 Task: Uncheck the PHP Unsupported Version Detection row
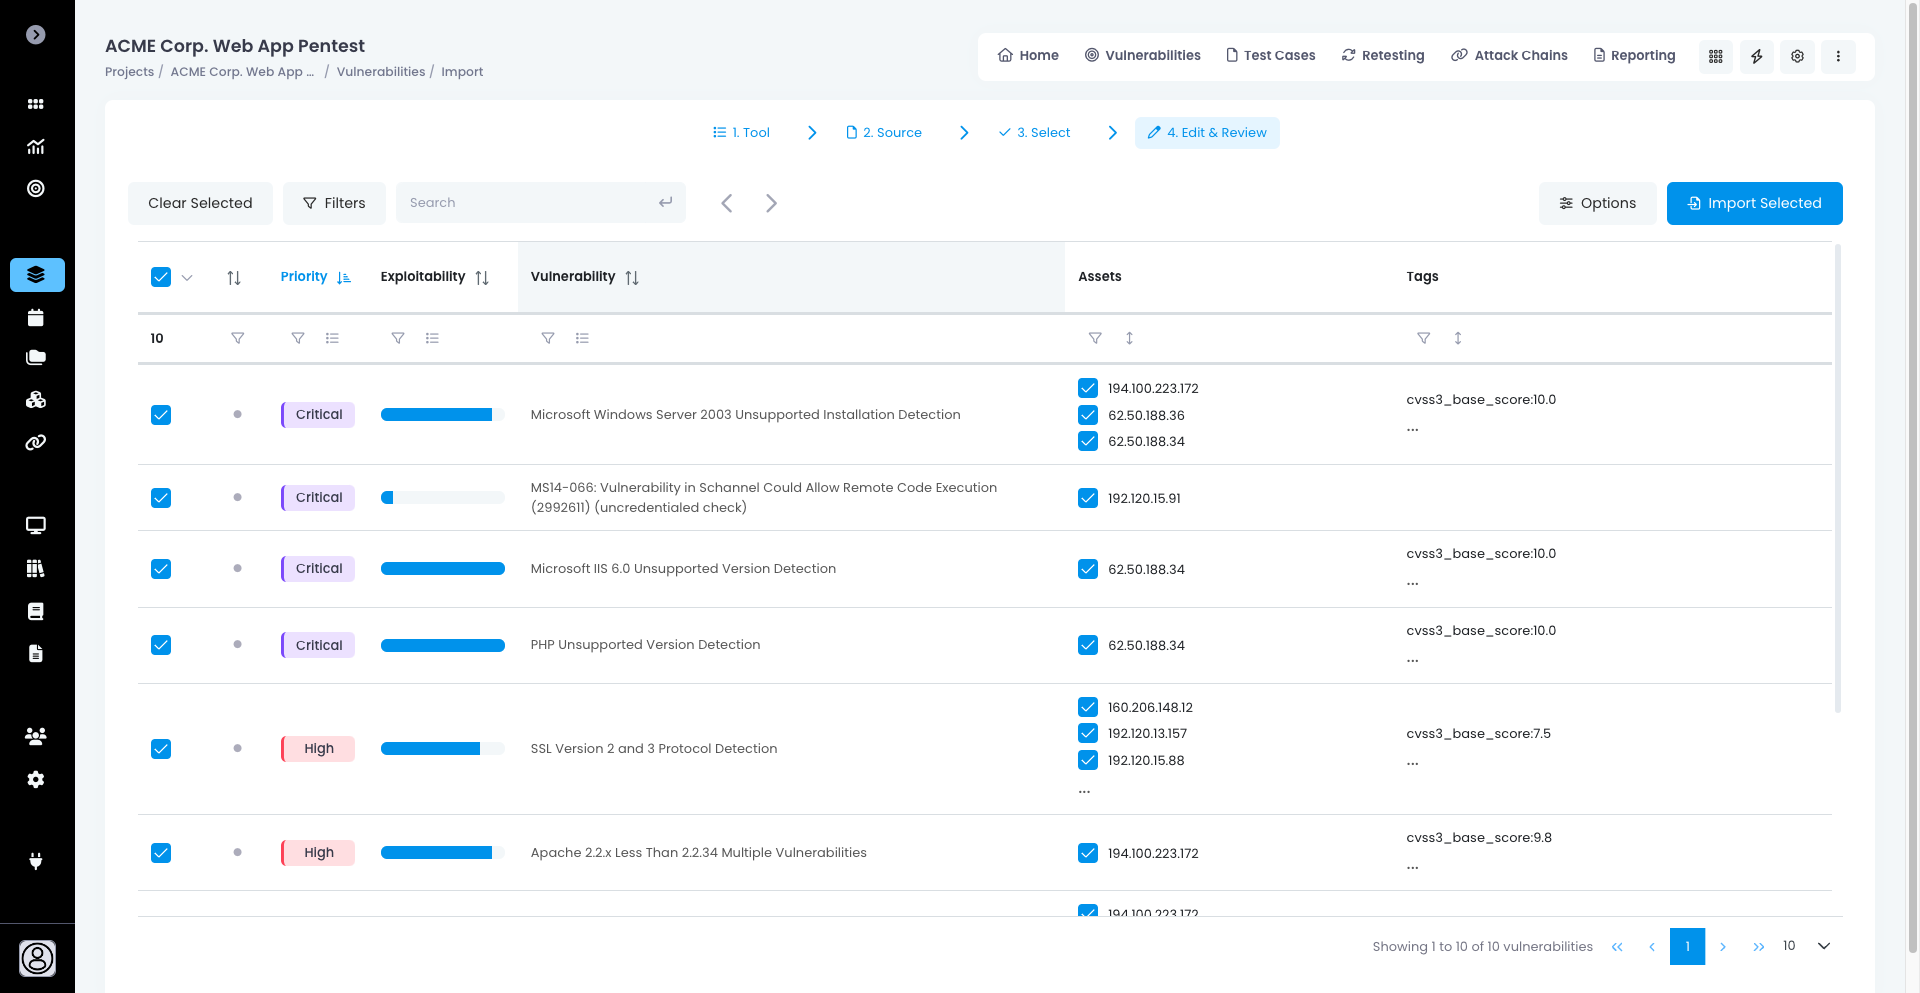[x=161, y=645]
